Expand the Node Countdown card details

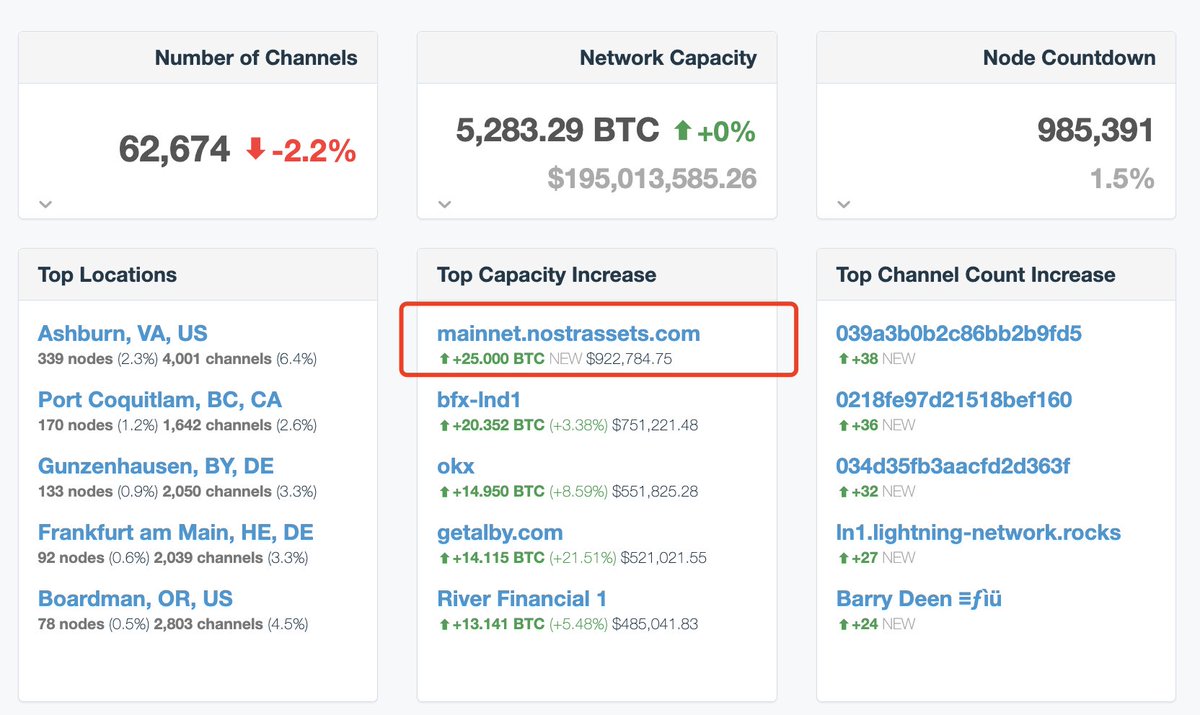coord(843,204)
